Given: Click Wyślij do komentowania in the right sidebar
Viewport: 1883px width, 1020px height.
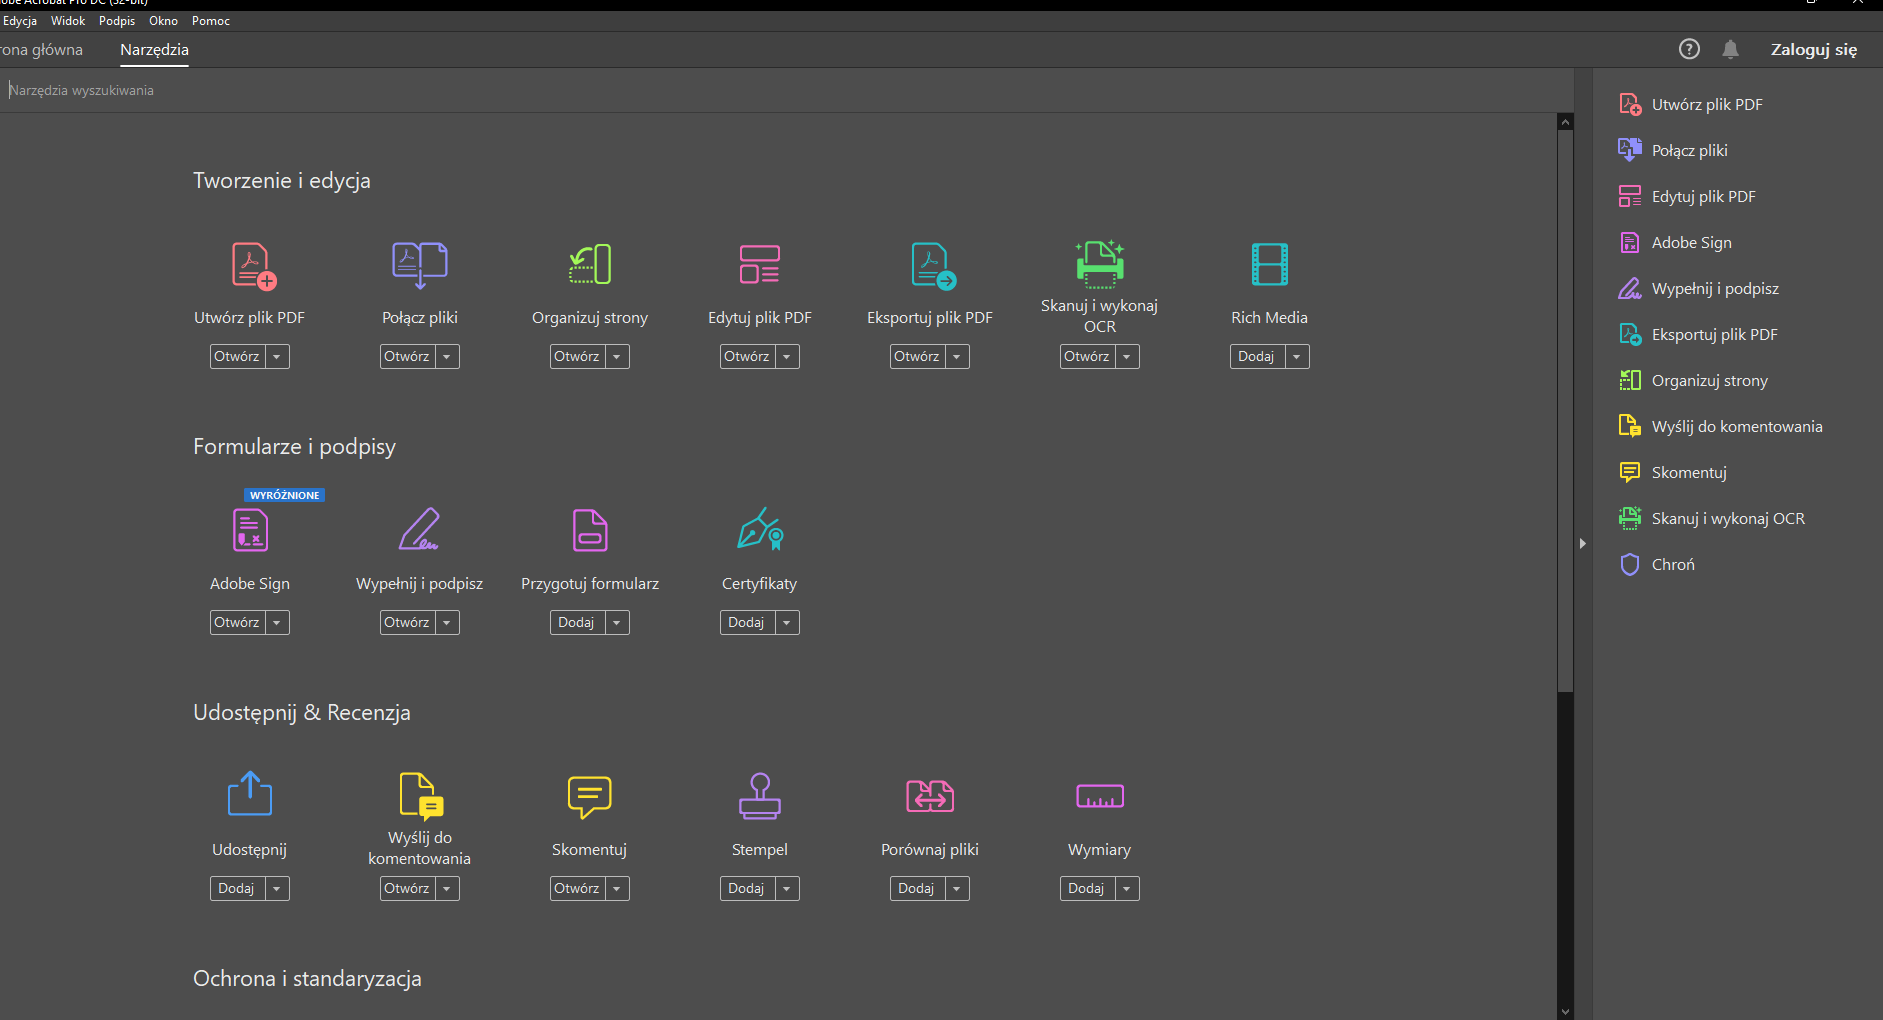Looking at the screenshot, I should point(1721,426).
